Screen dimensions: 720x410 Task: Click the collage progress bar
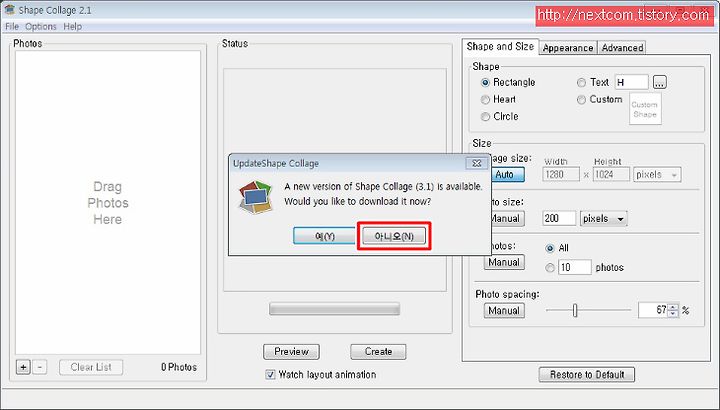click(334, 309)
